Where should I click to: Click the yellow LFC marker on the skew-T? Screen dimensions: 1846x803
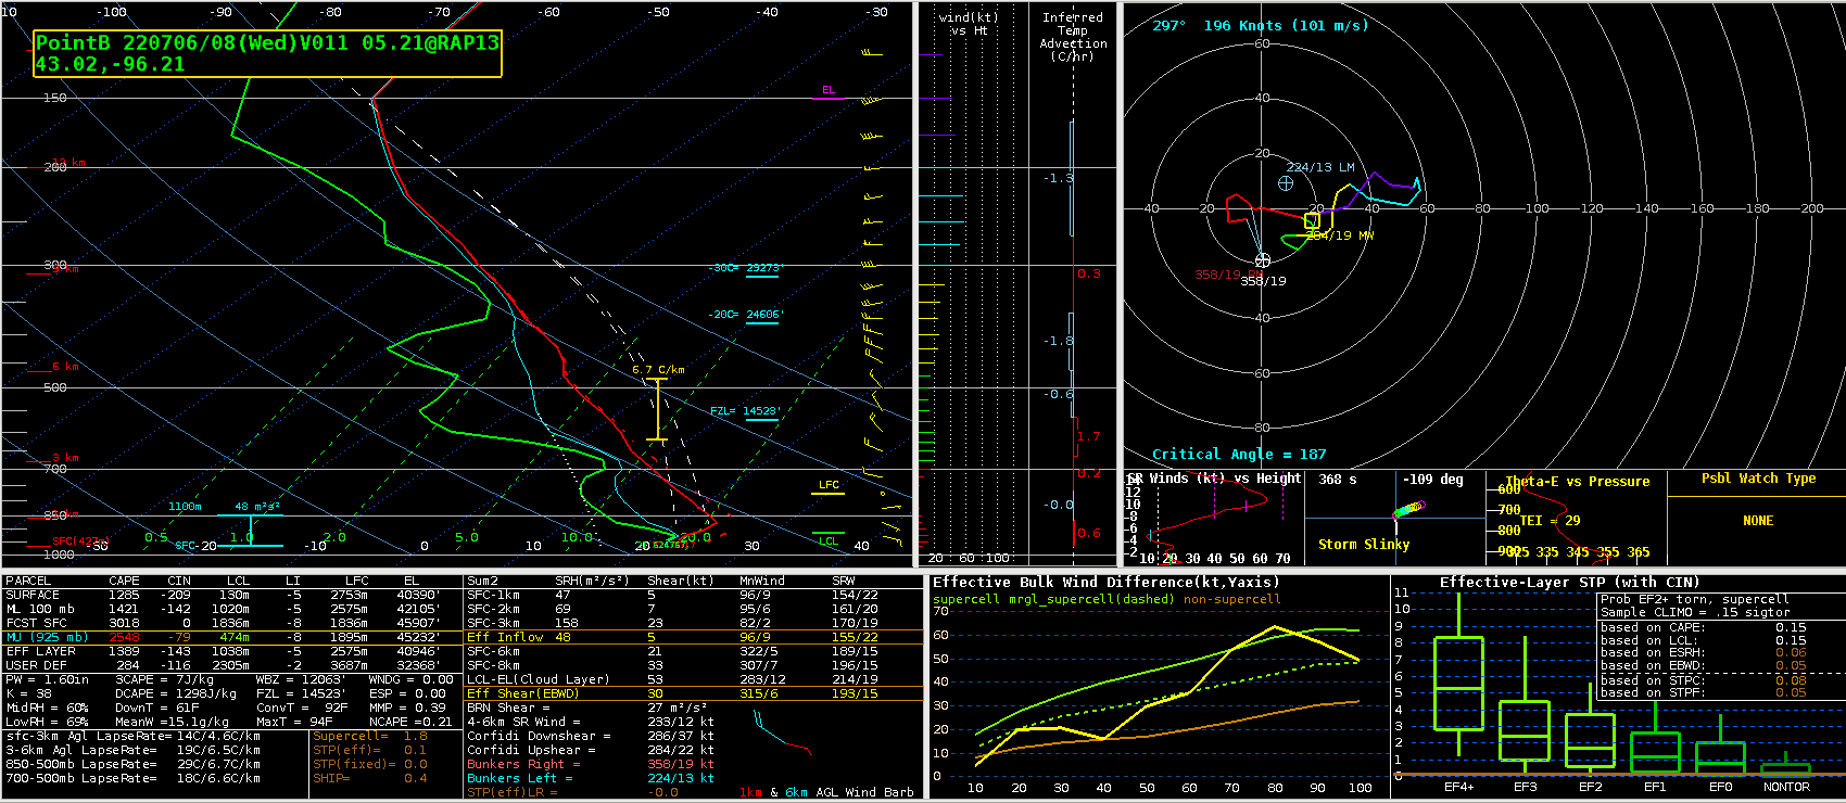tap(829, 486)
